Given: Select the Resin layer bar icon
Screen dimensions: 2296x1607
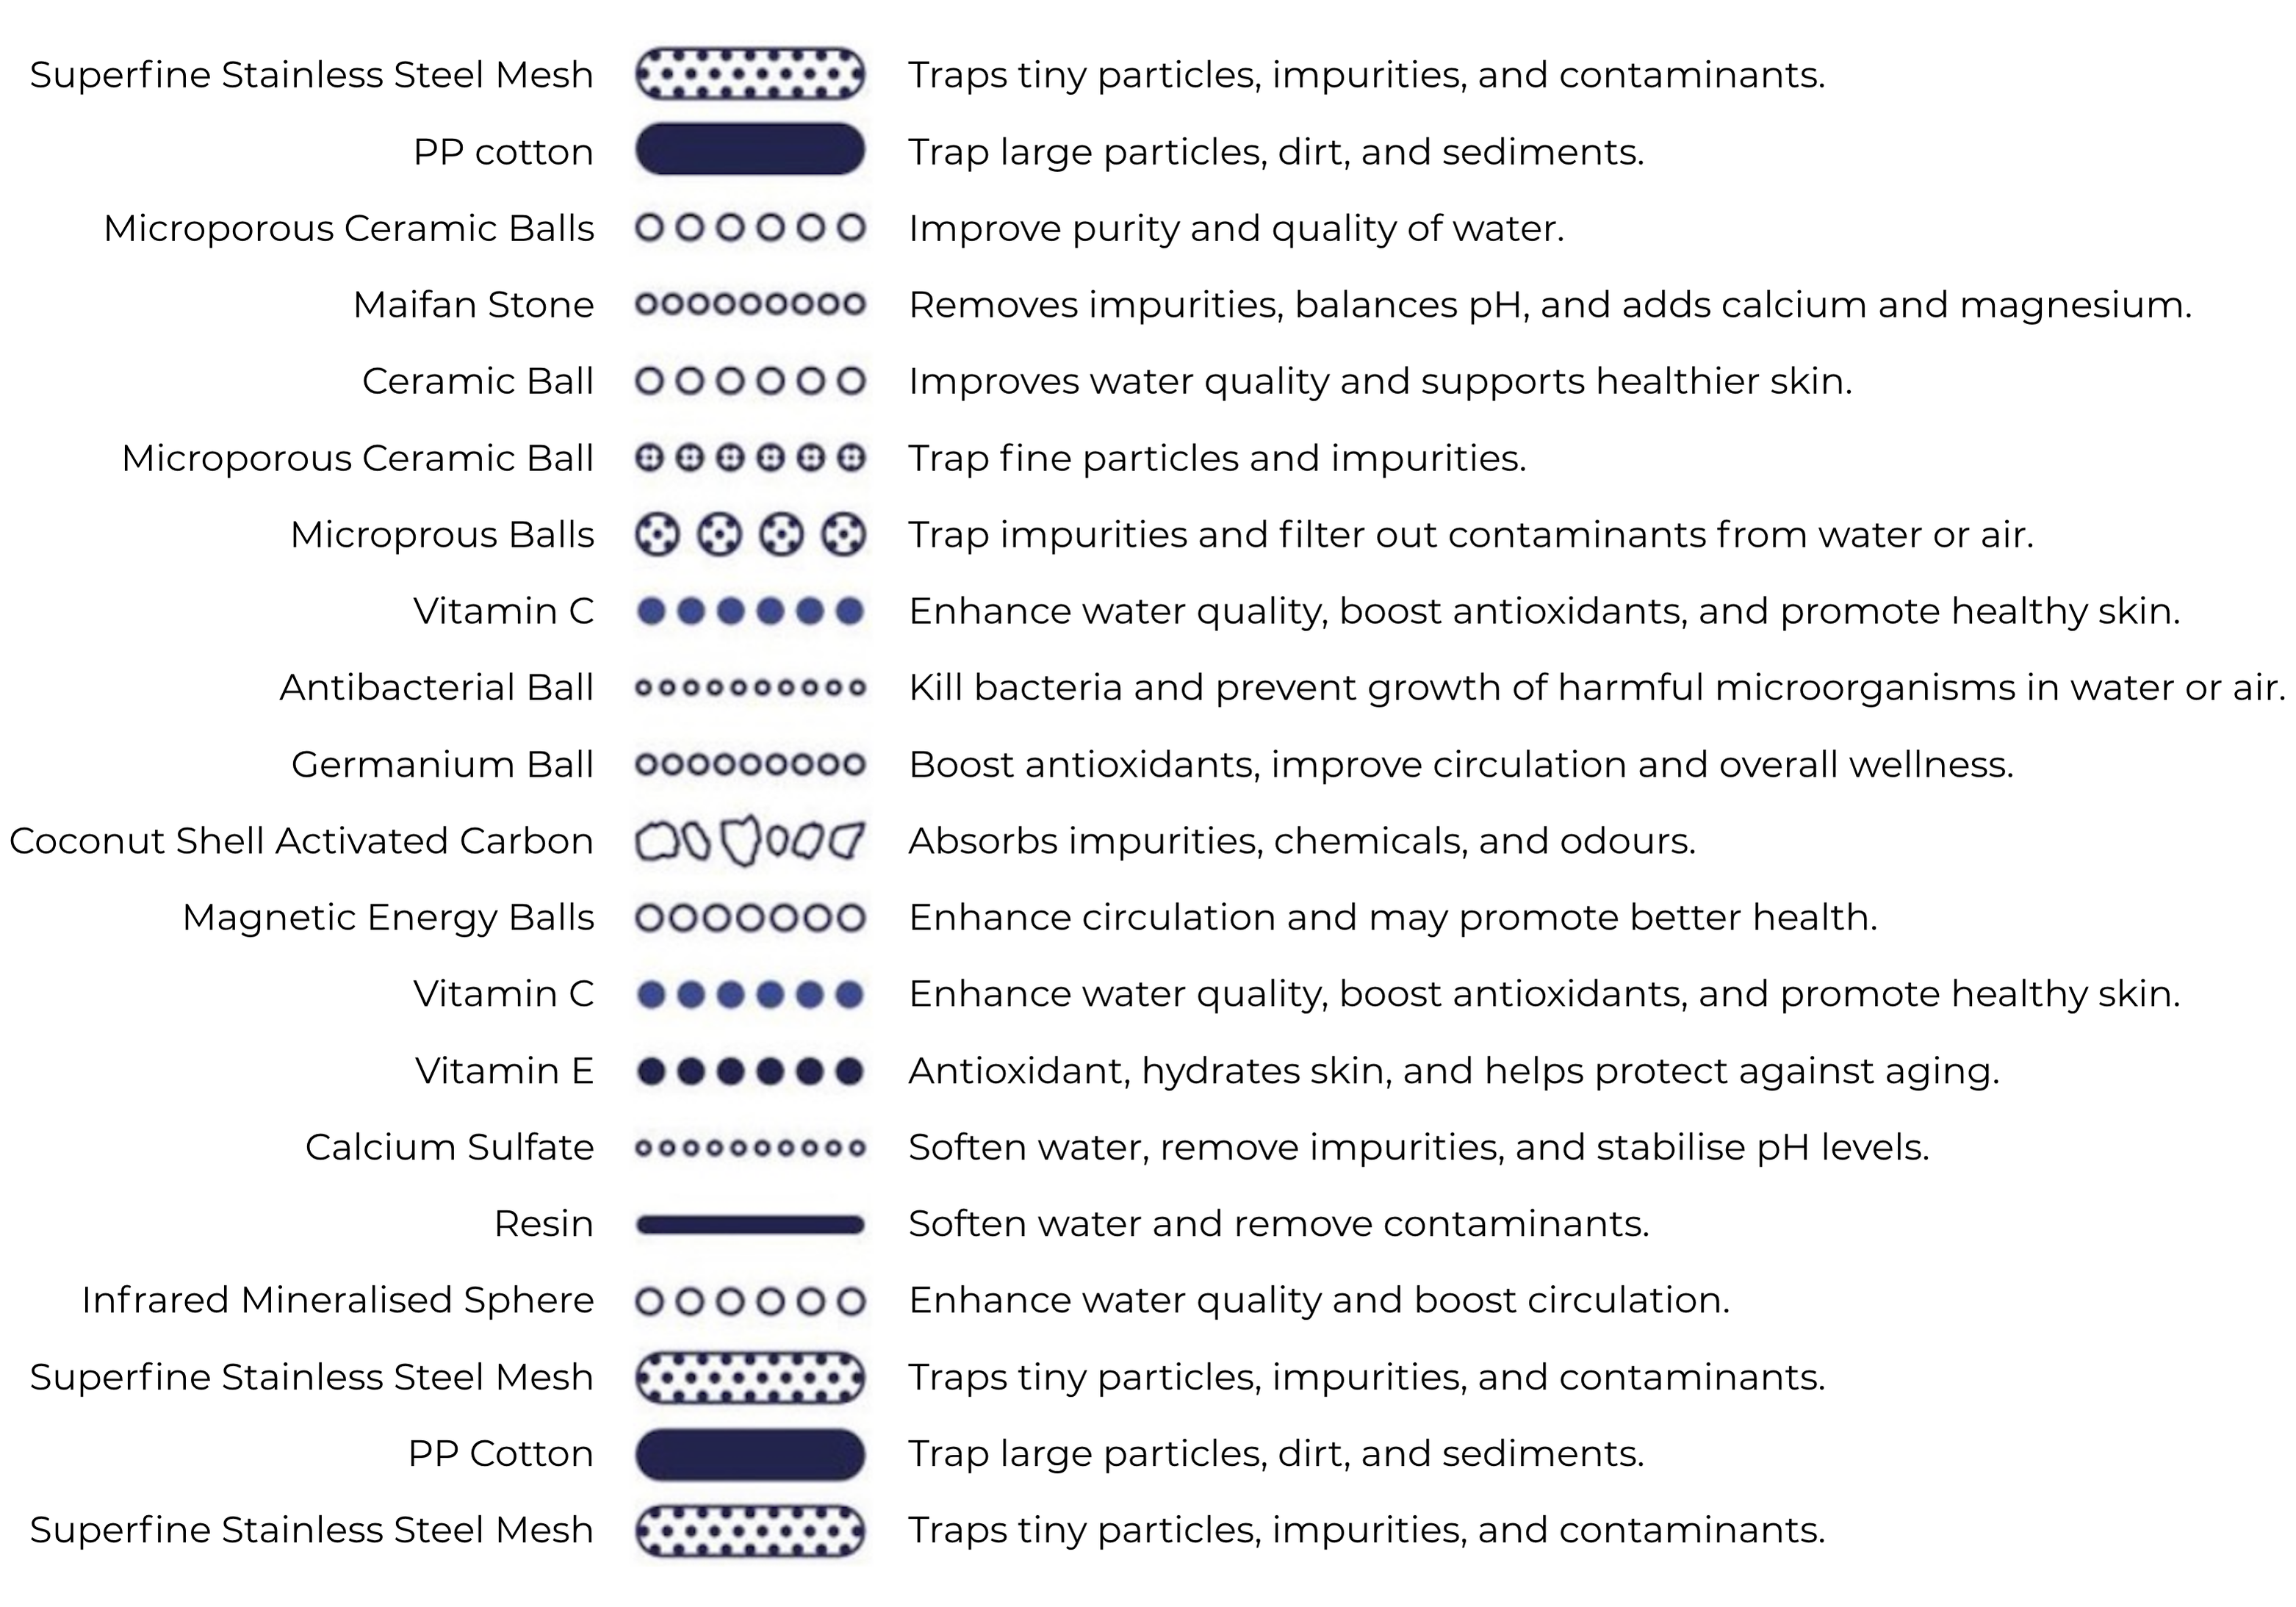Looking at the screenshot, I should [x=750, y=1224].
